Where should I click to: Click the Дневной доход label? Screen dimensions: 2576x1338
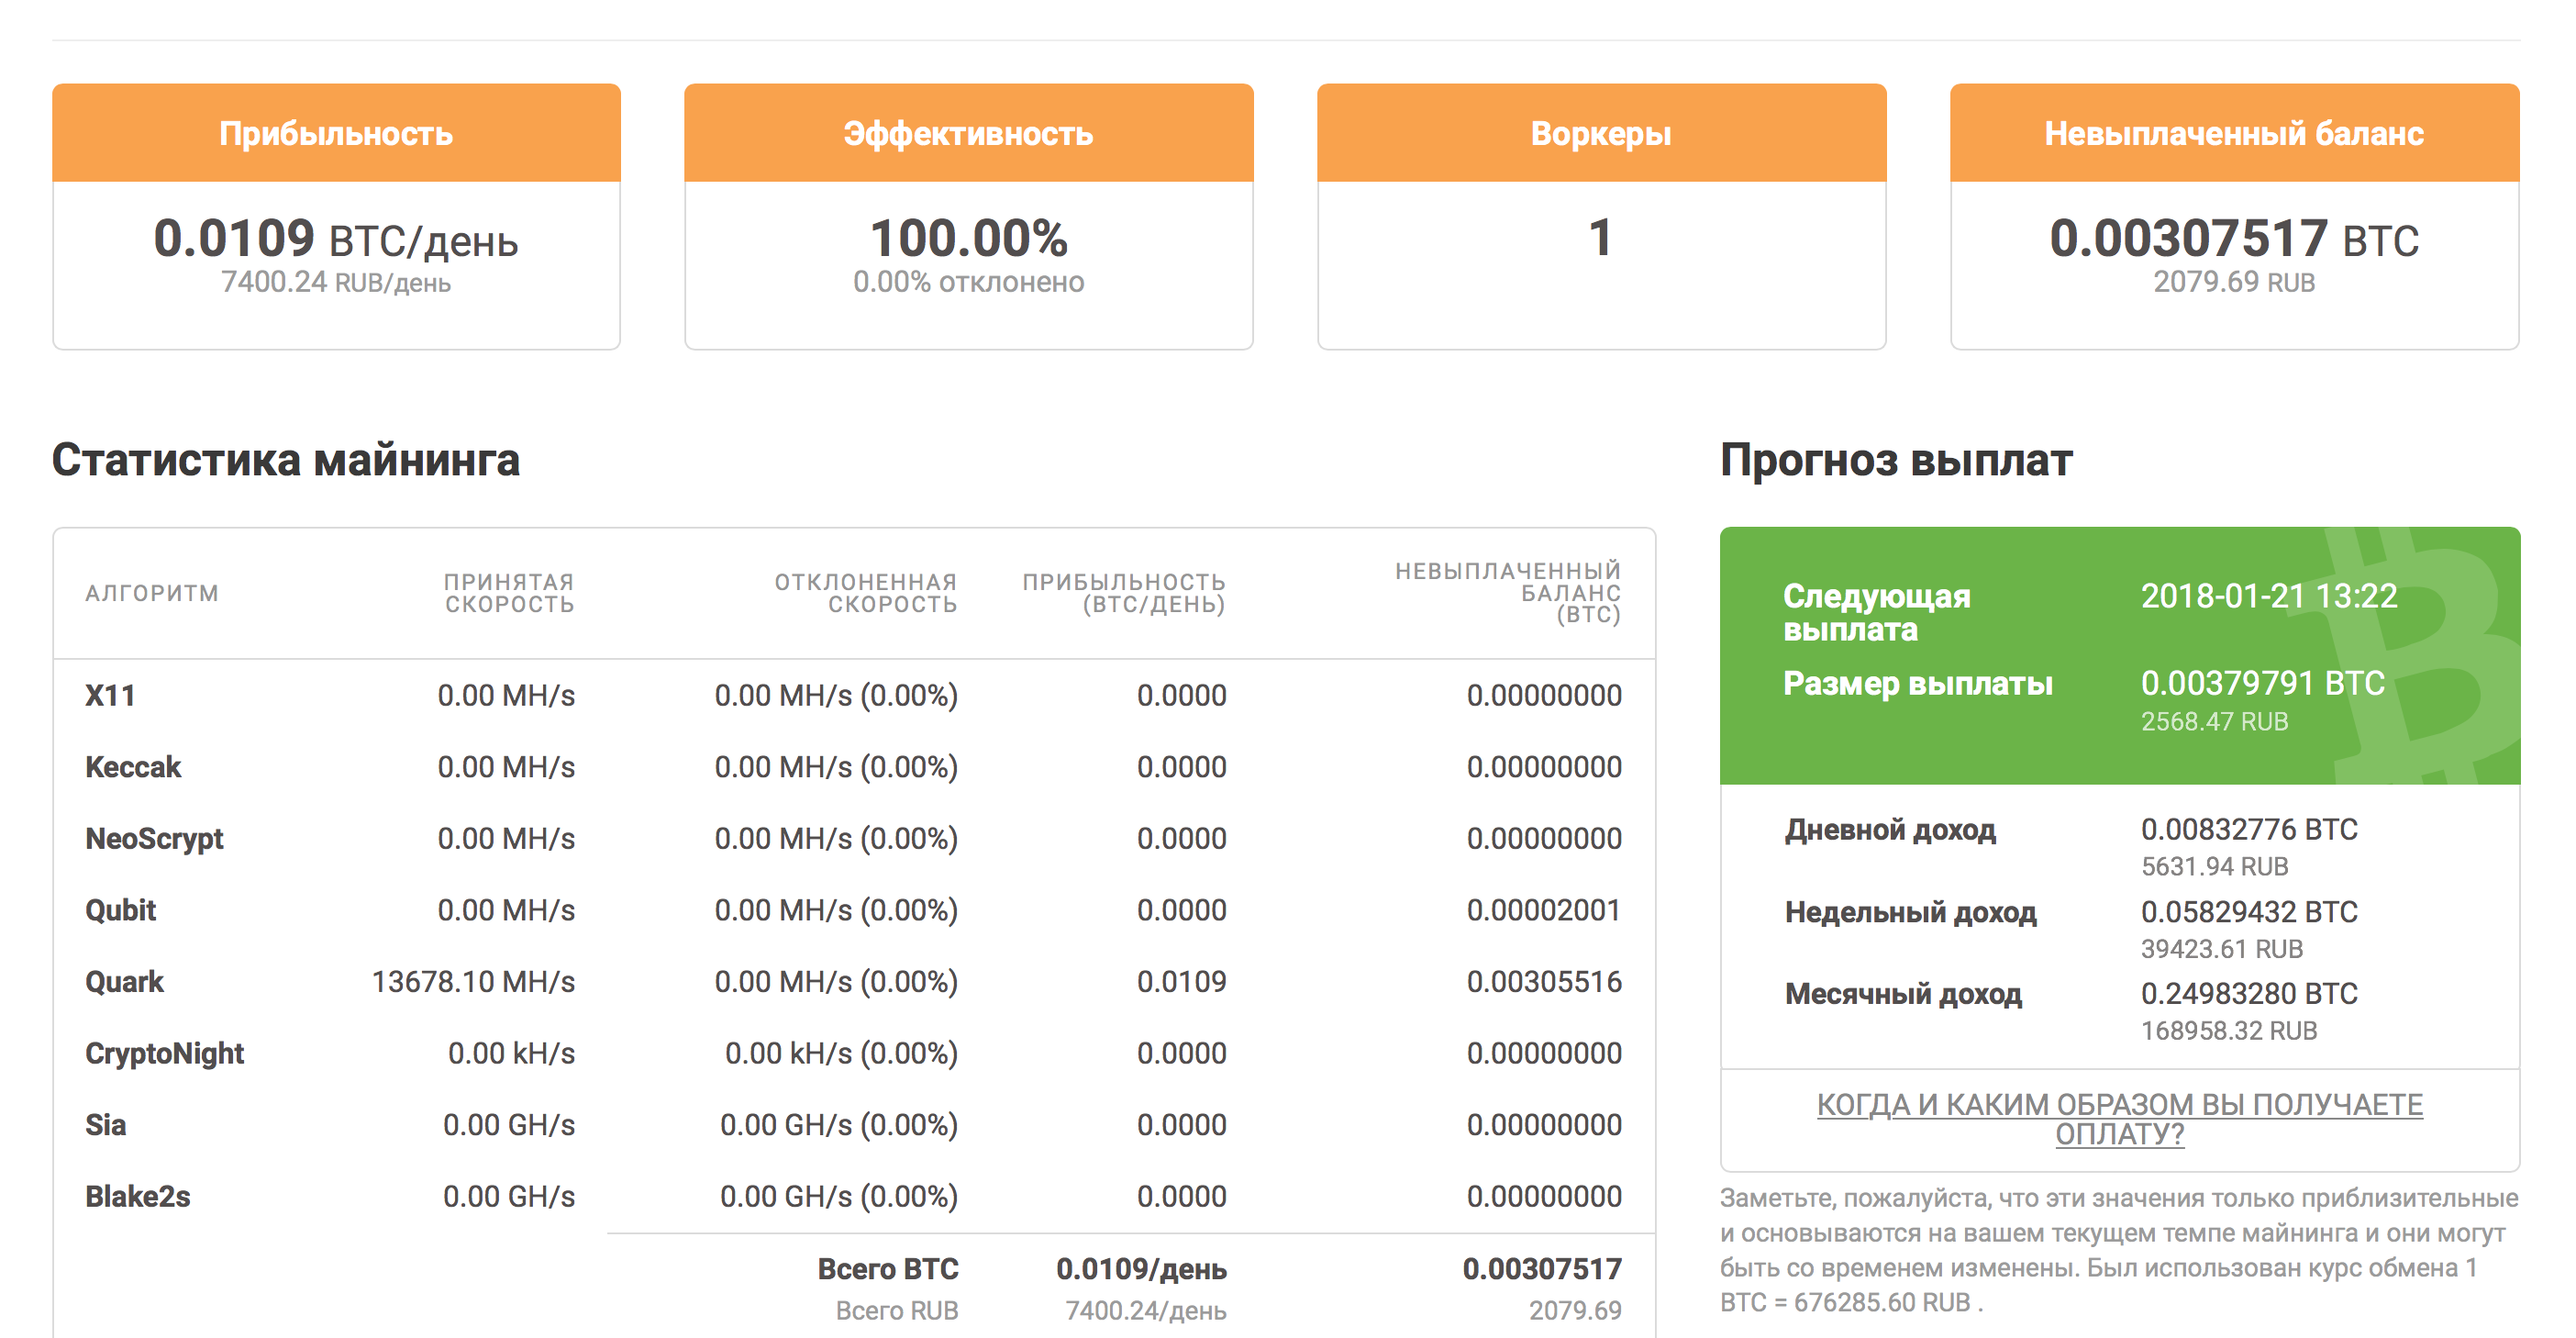coord(1890,831)
